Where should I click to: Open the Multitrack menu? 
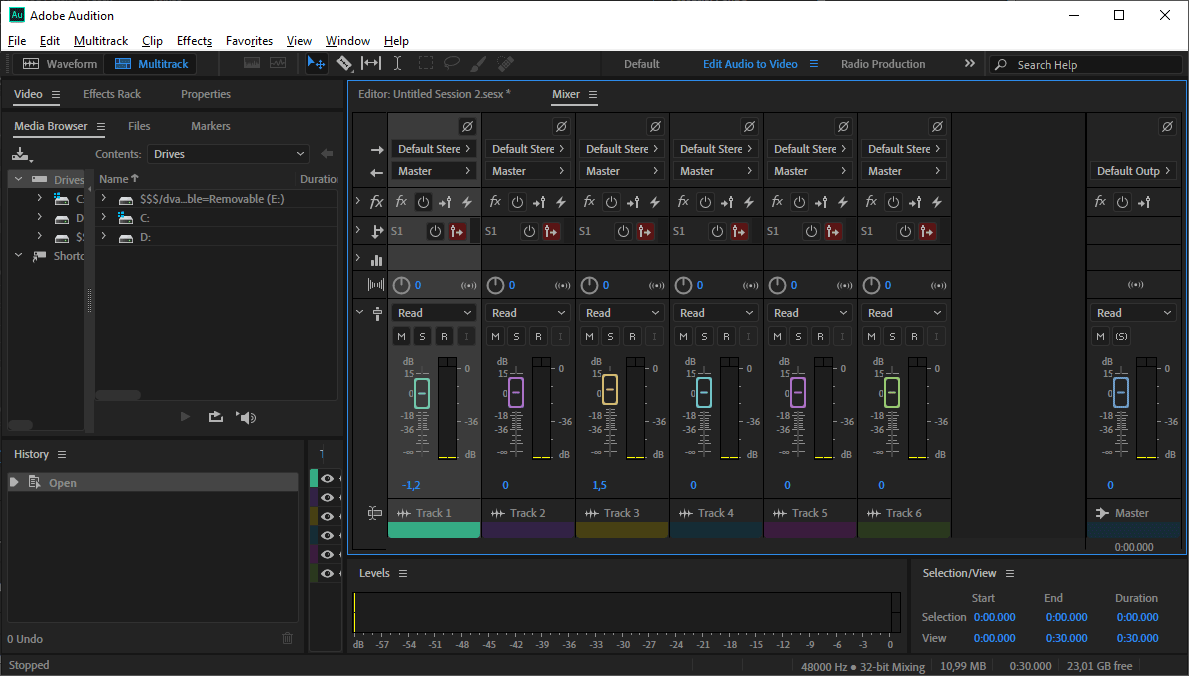pyautogui.click(x=101, y=41)
